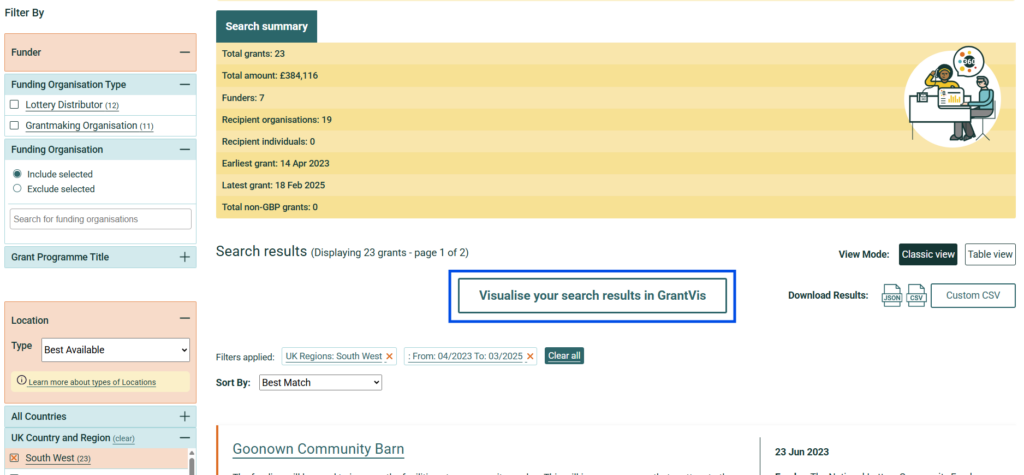Open the Location Type dropdown
The height and width of the screenshot is (475, 1024).
(x=115, y=350)
